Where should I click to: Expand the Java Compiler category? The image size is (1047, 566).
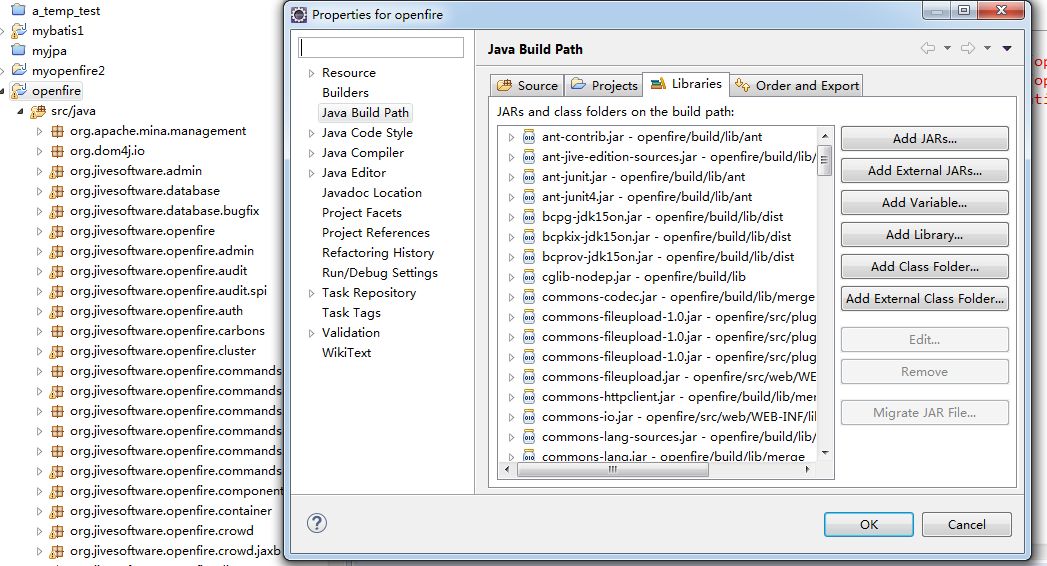pos(311,154)
